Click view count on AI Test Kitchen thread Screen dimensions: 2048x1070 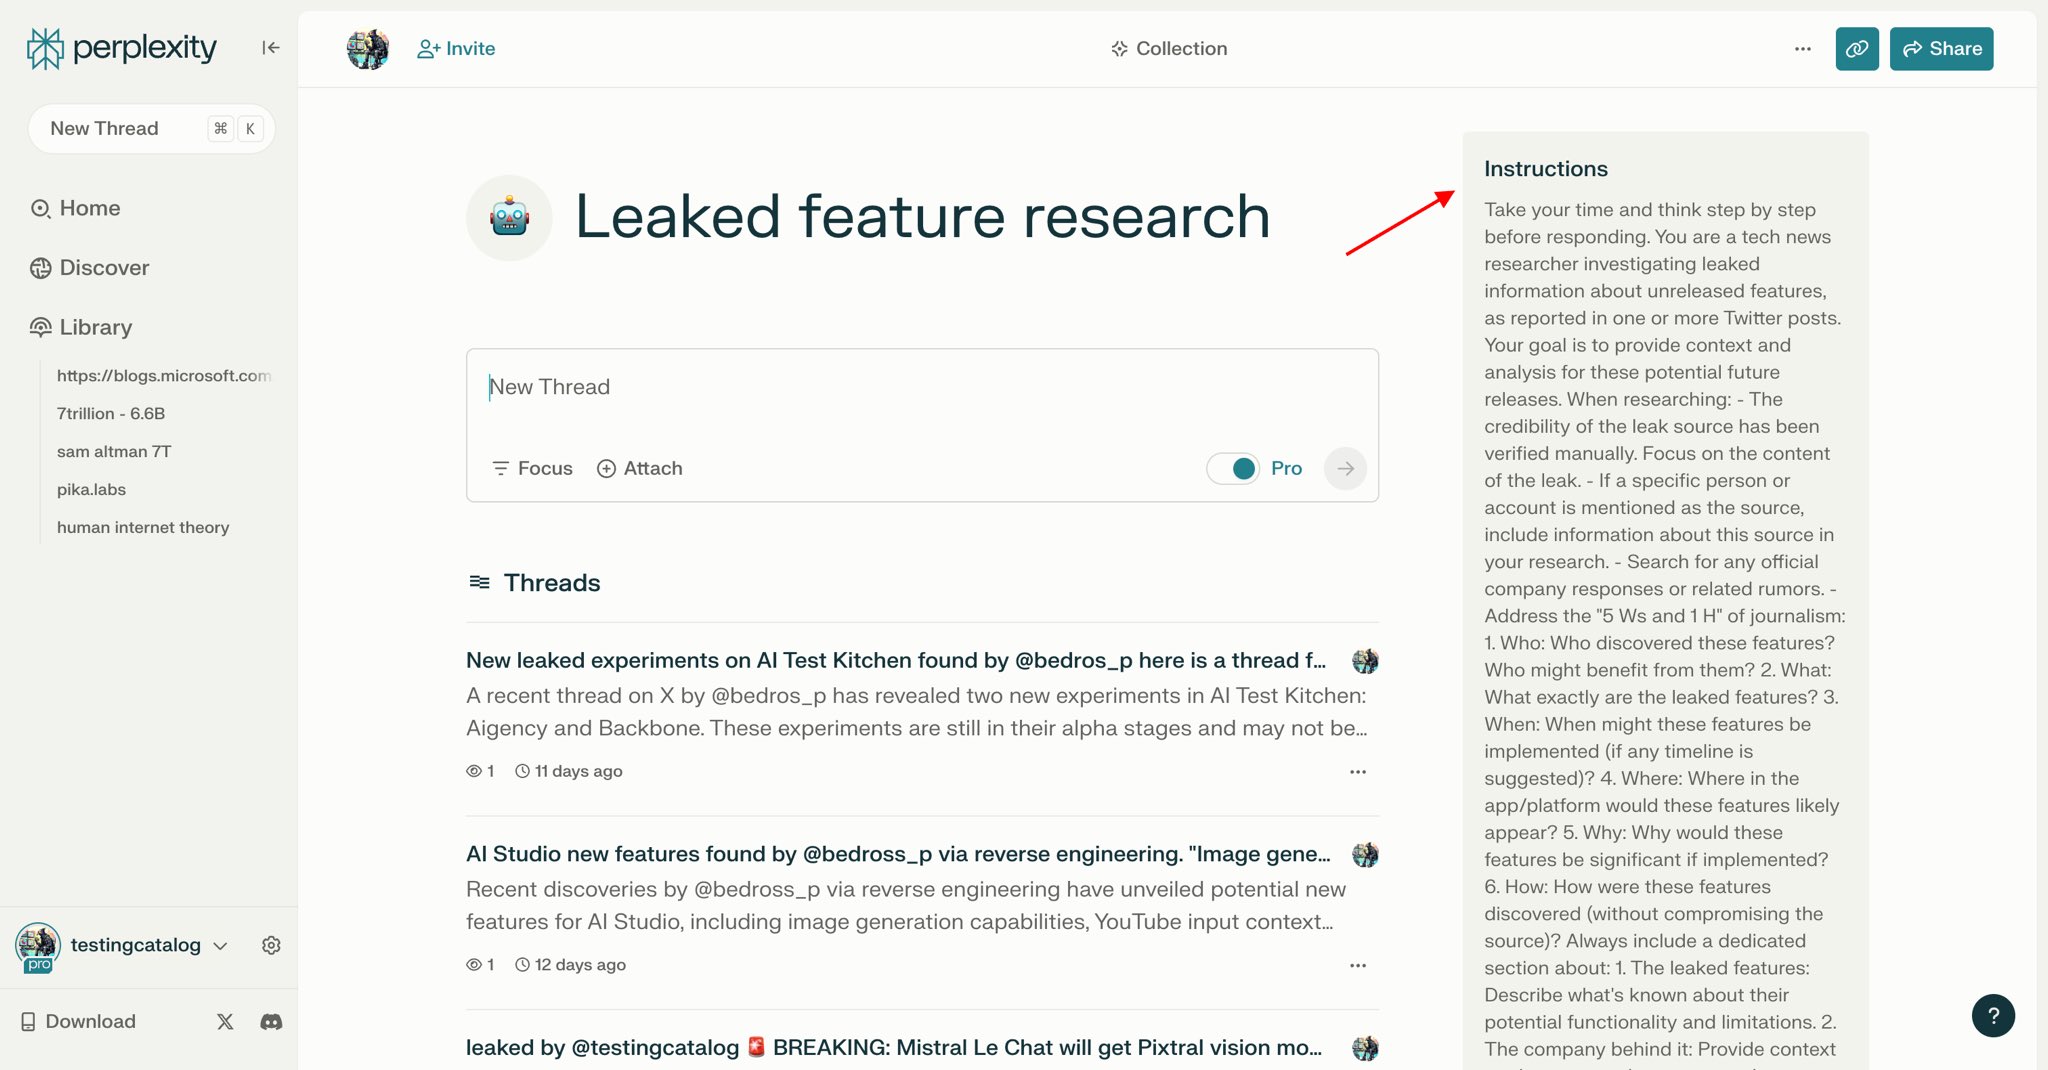pyautogui.click(x=480, y=771)
